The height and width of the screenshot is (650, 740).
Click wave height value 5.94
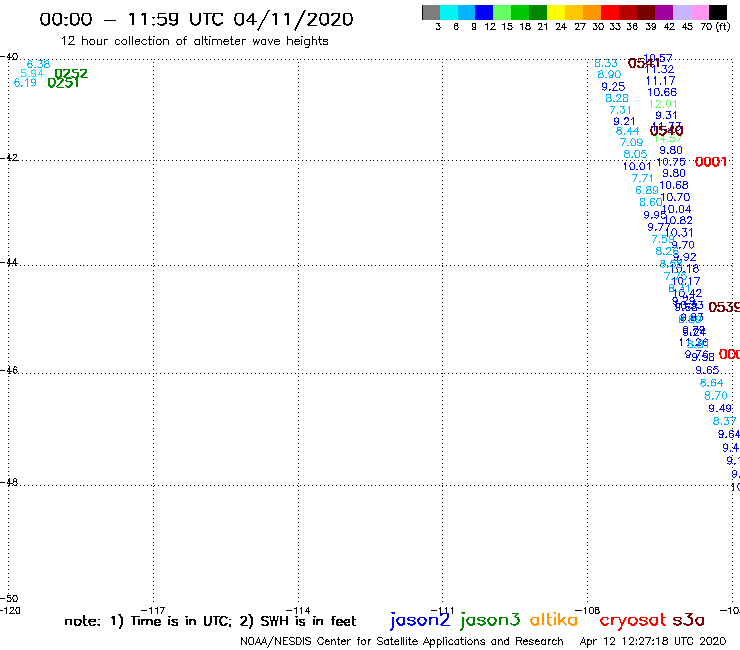(32, 73)
